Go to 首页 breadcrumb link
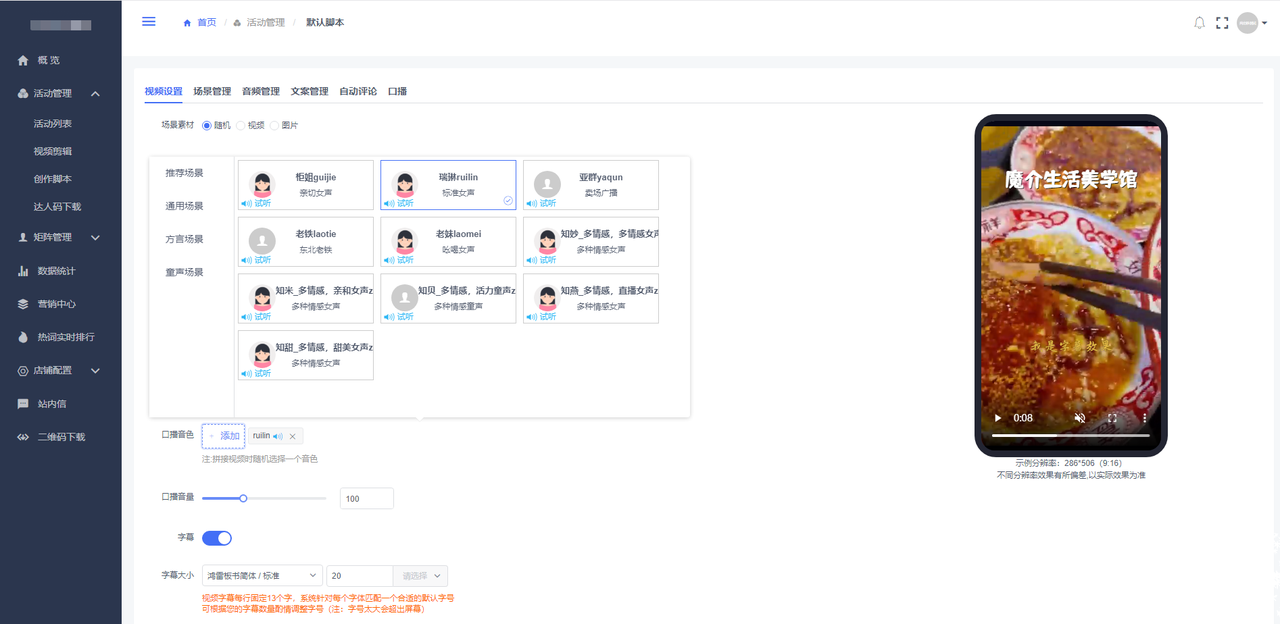 pyautogui.click(x=205, y=22)
